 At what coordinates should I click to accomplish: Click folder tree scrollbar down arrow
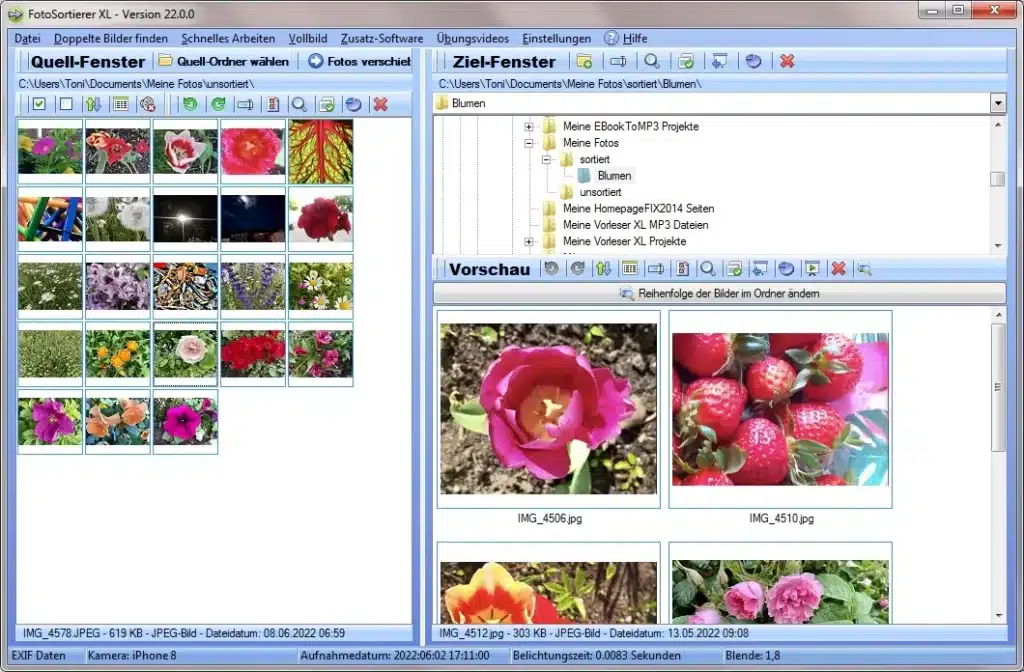998,246
